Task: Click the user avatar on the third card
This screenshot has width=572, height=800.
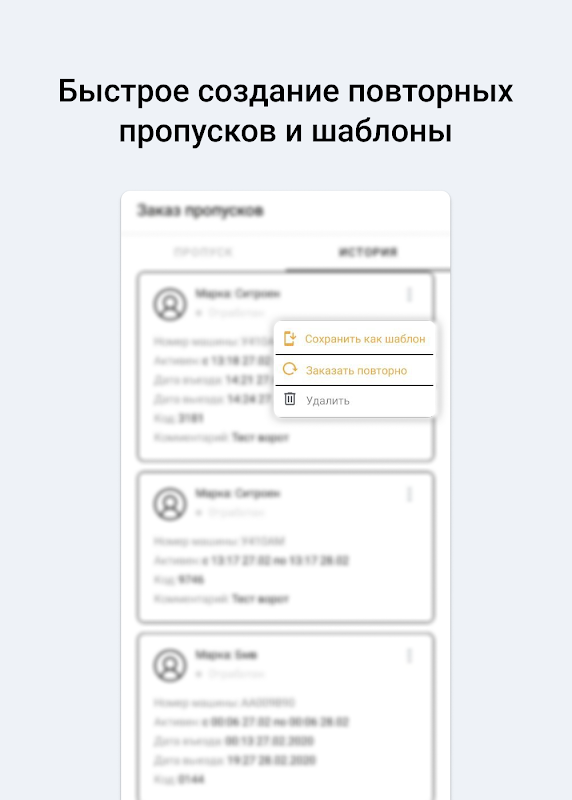Action: (x=170, y=665)
